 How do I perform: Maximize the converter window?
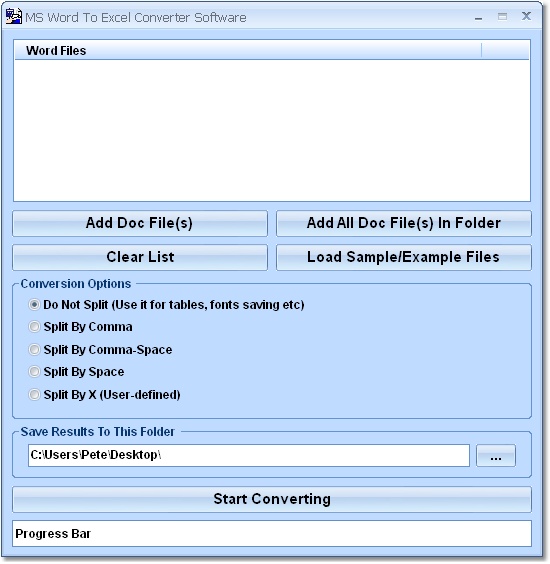[x=502, y=17]
